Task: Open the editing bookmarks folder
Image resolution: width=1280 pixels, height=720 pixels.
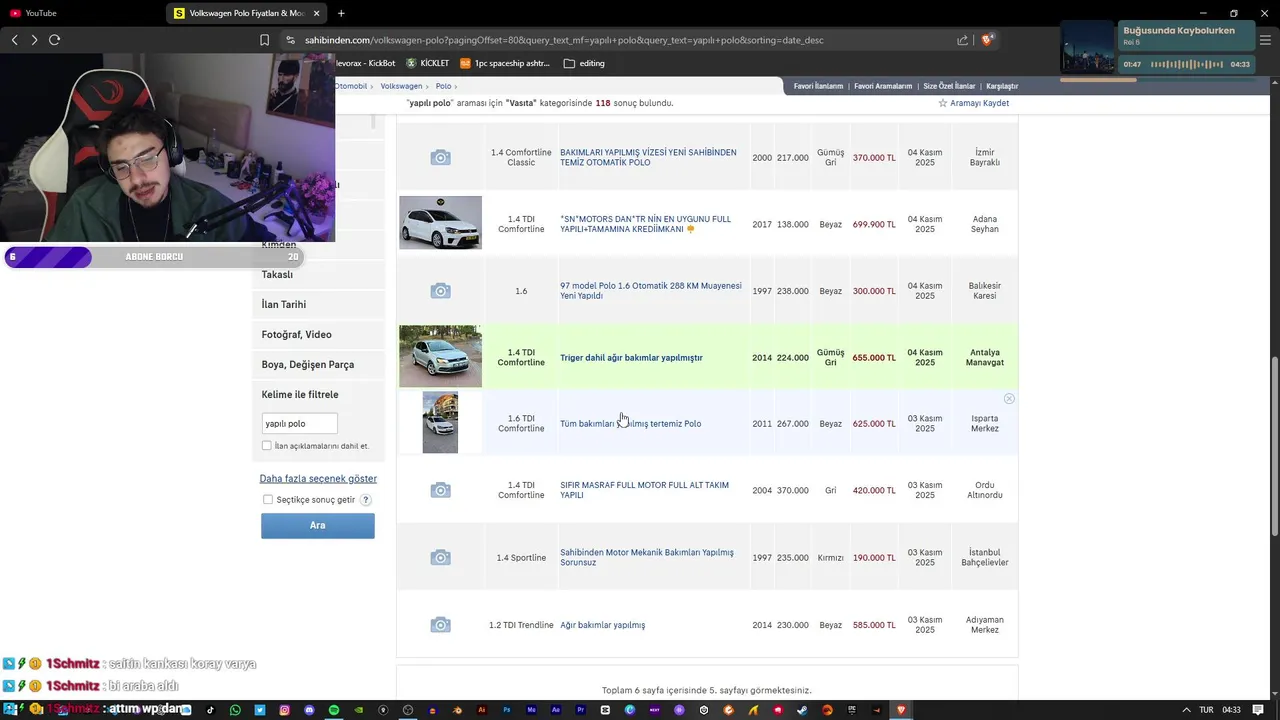Action: point(584,63)
